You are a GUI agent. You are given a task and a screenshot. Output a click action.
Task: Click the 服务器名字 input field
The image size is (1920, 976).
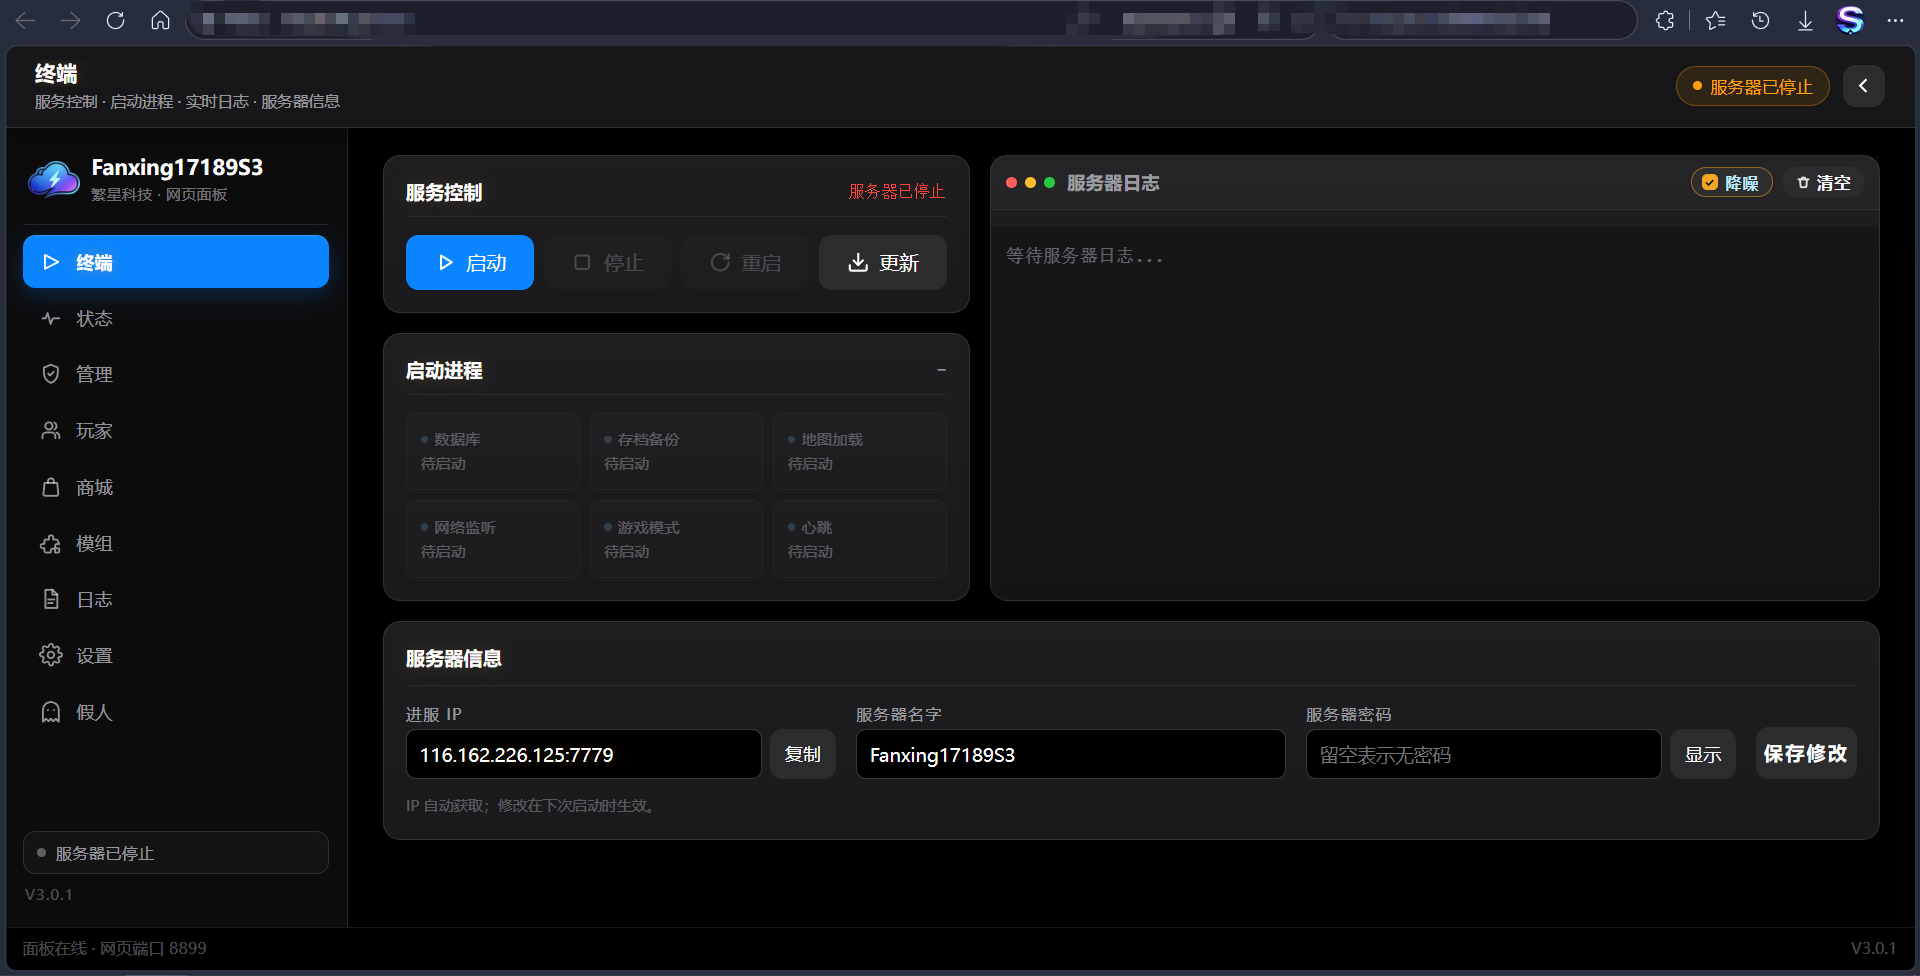[1071, 754]
